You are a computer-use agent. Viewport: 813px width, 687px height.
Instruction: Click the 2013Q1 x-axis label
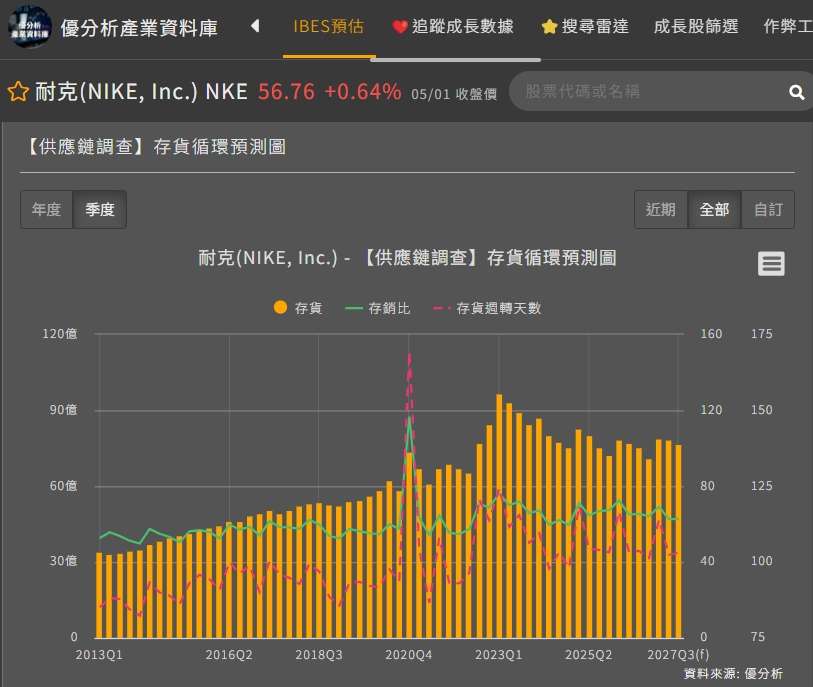coord(99,655)
